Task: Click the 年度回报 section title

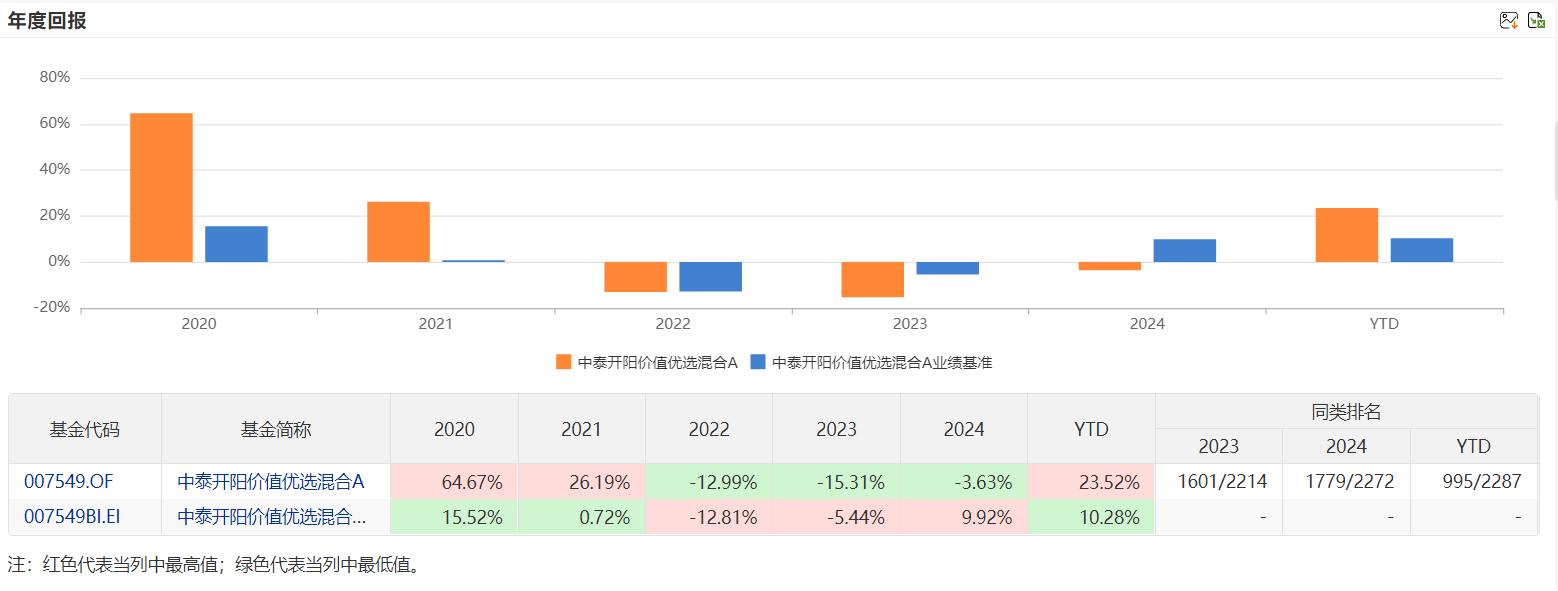Action: click(x=47, y=20)
